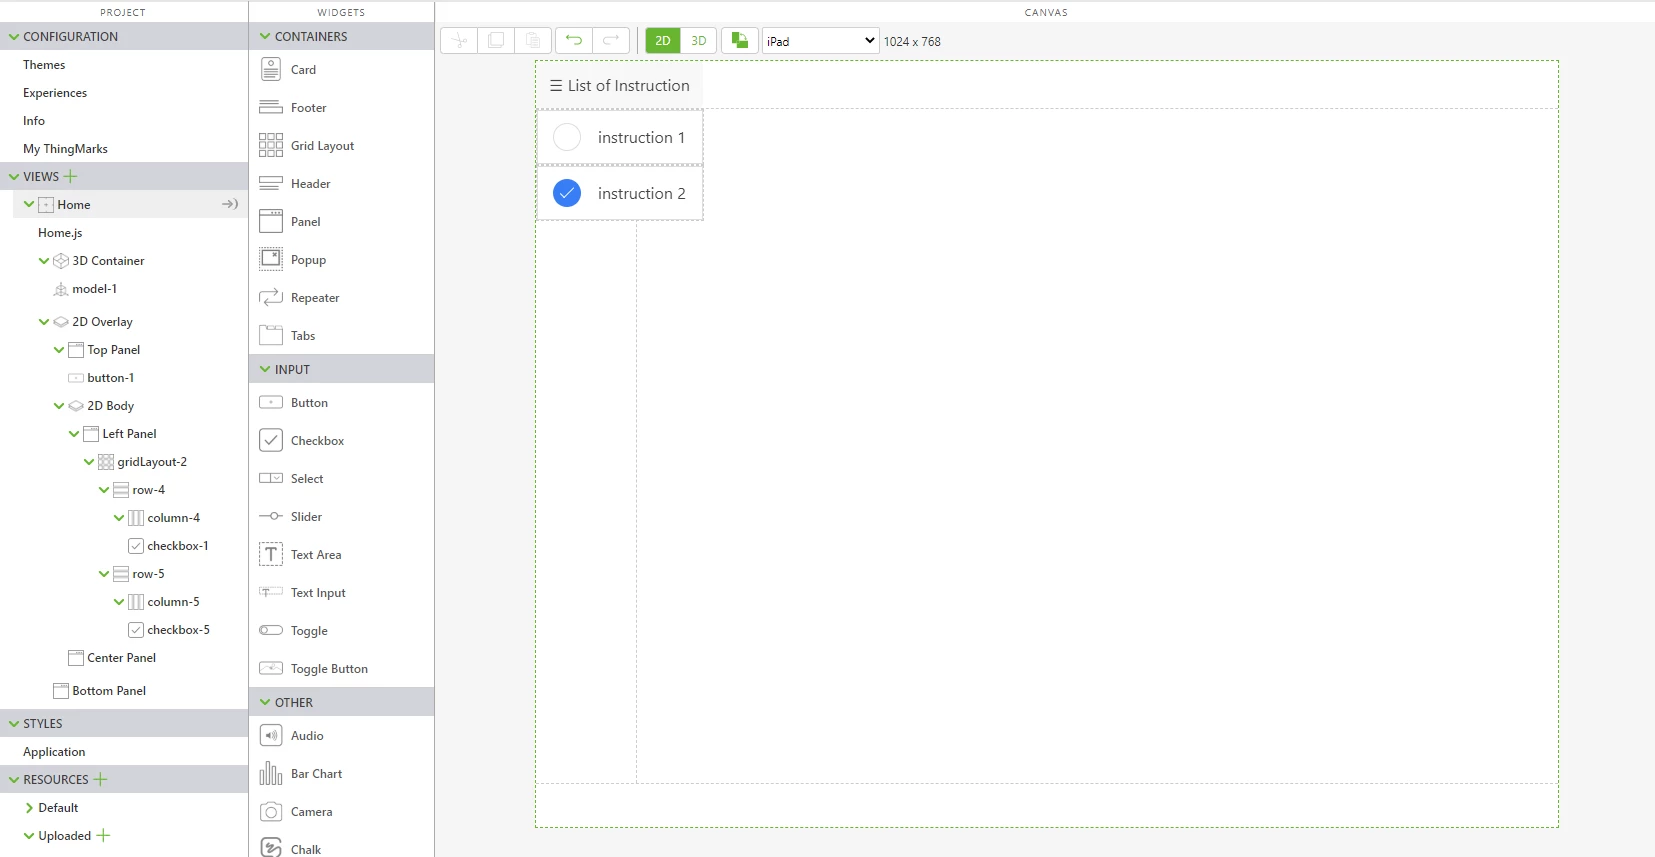Open the iPad device dropdown

(x=821, y=41)
